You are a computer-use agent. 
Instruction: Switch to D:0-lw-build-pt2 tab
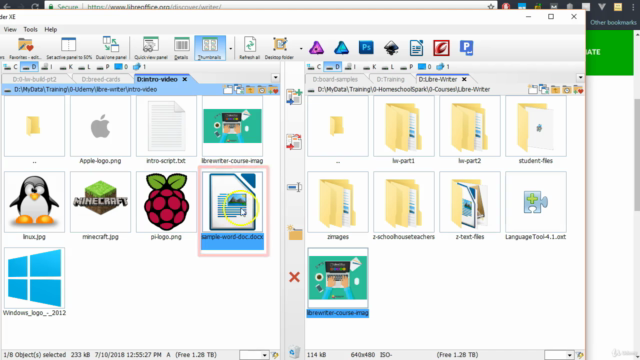coord(35,79)
